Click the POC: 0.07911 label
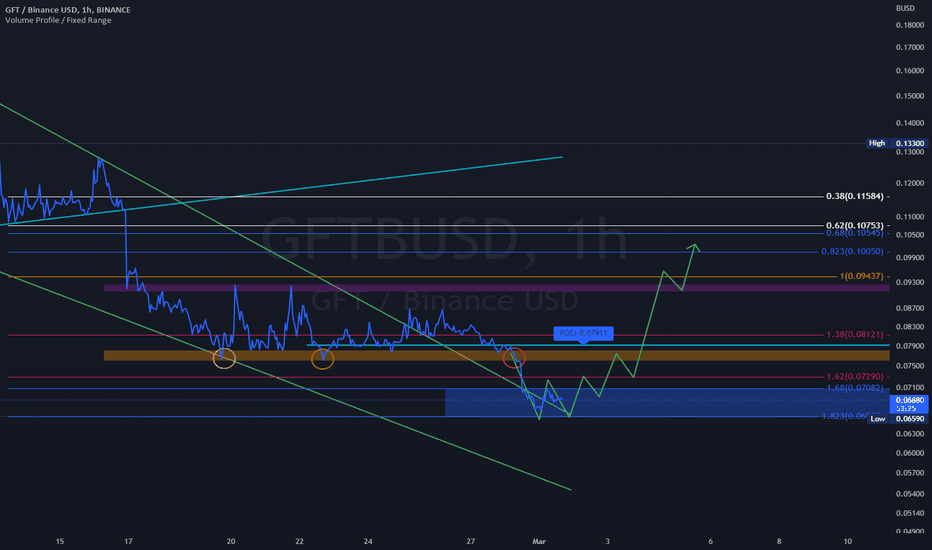The image size is (932, 550). [x=583, y=333]
